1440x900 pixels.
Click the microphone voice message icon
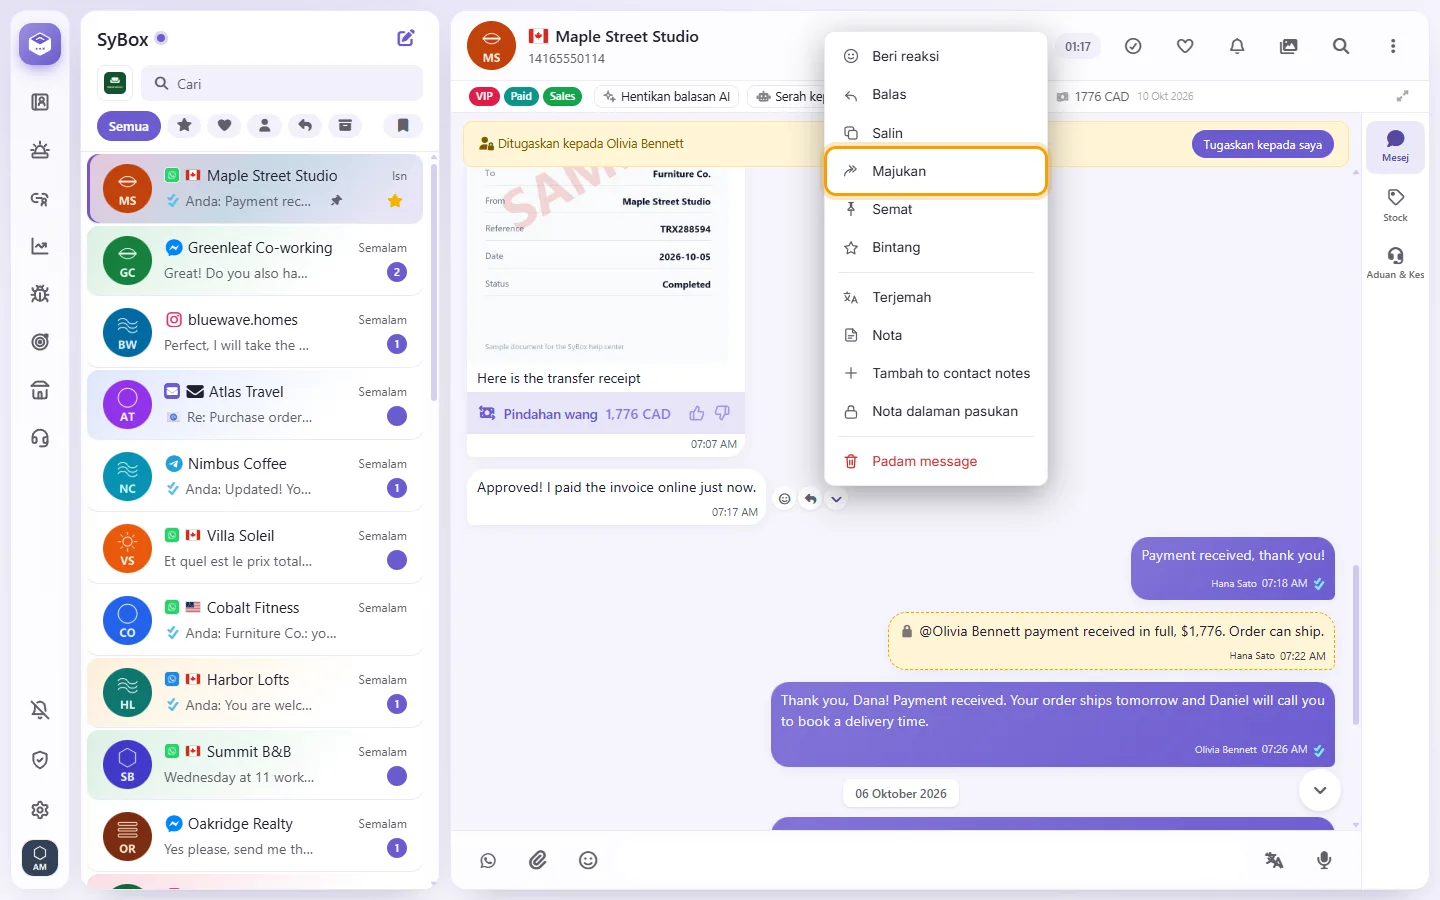1324,860
